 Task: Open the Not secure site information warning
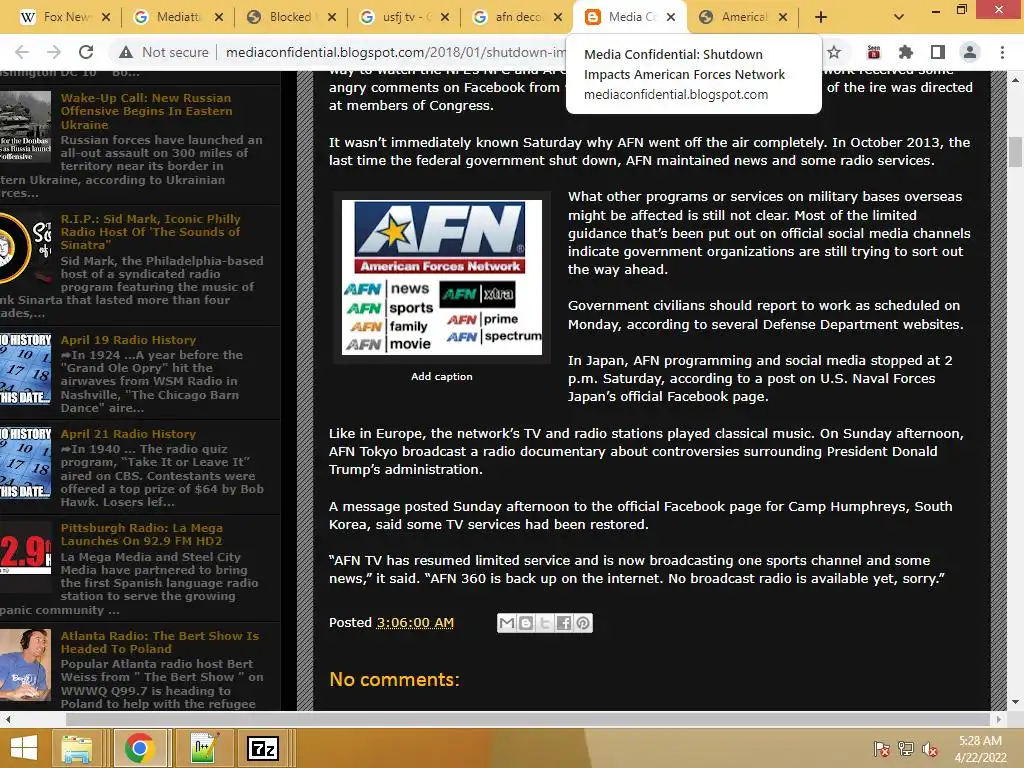[165, 52]
